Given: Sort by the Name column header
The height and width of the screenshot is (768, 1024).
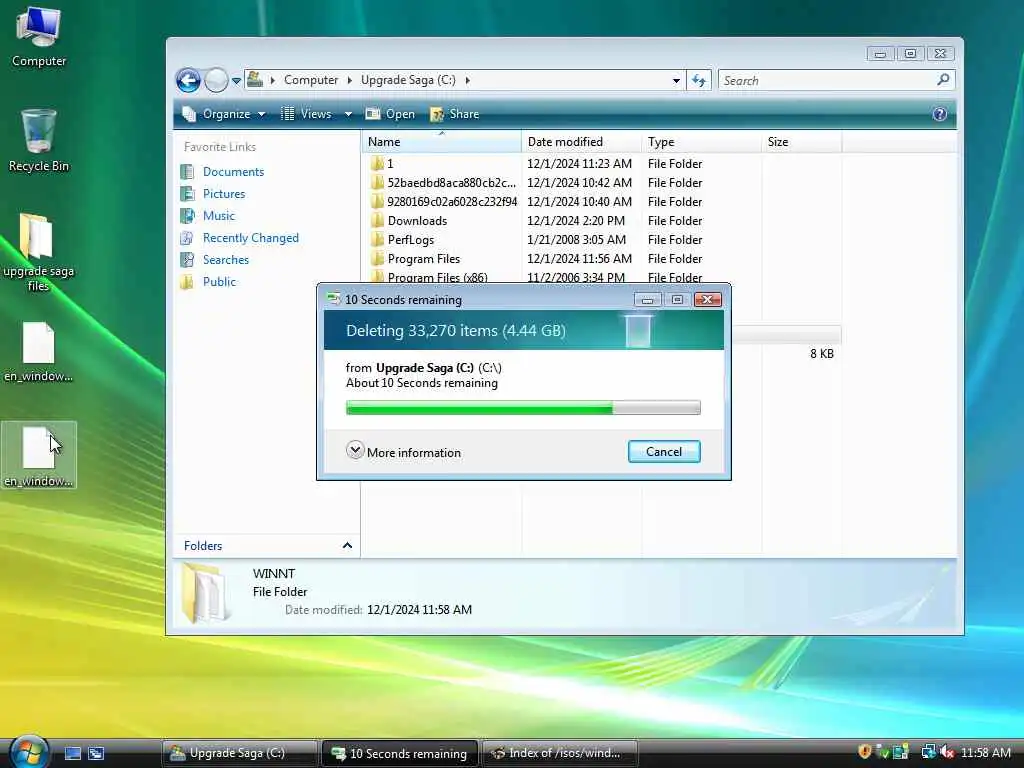Looking at the screenshot, I should (441, 142).
